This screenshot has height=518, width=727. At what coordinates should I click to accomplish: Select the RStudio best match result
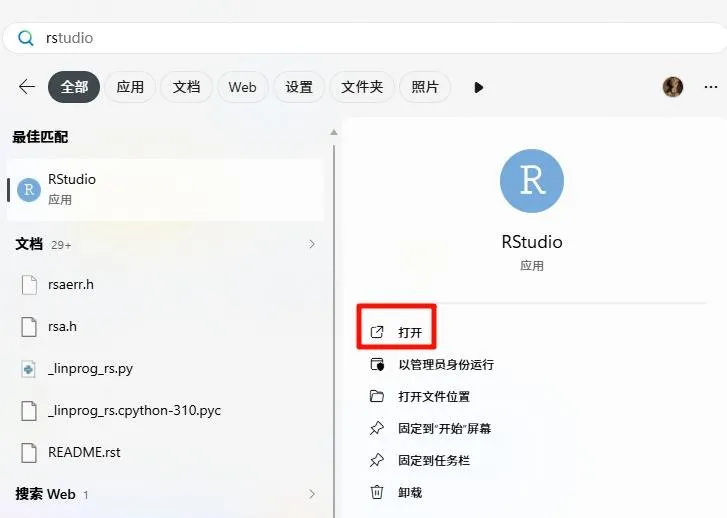coord(165,190)
